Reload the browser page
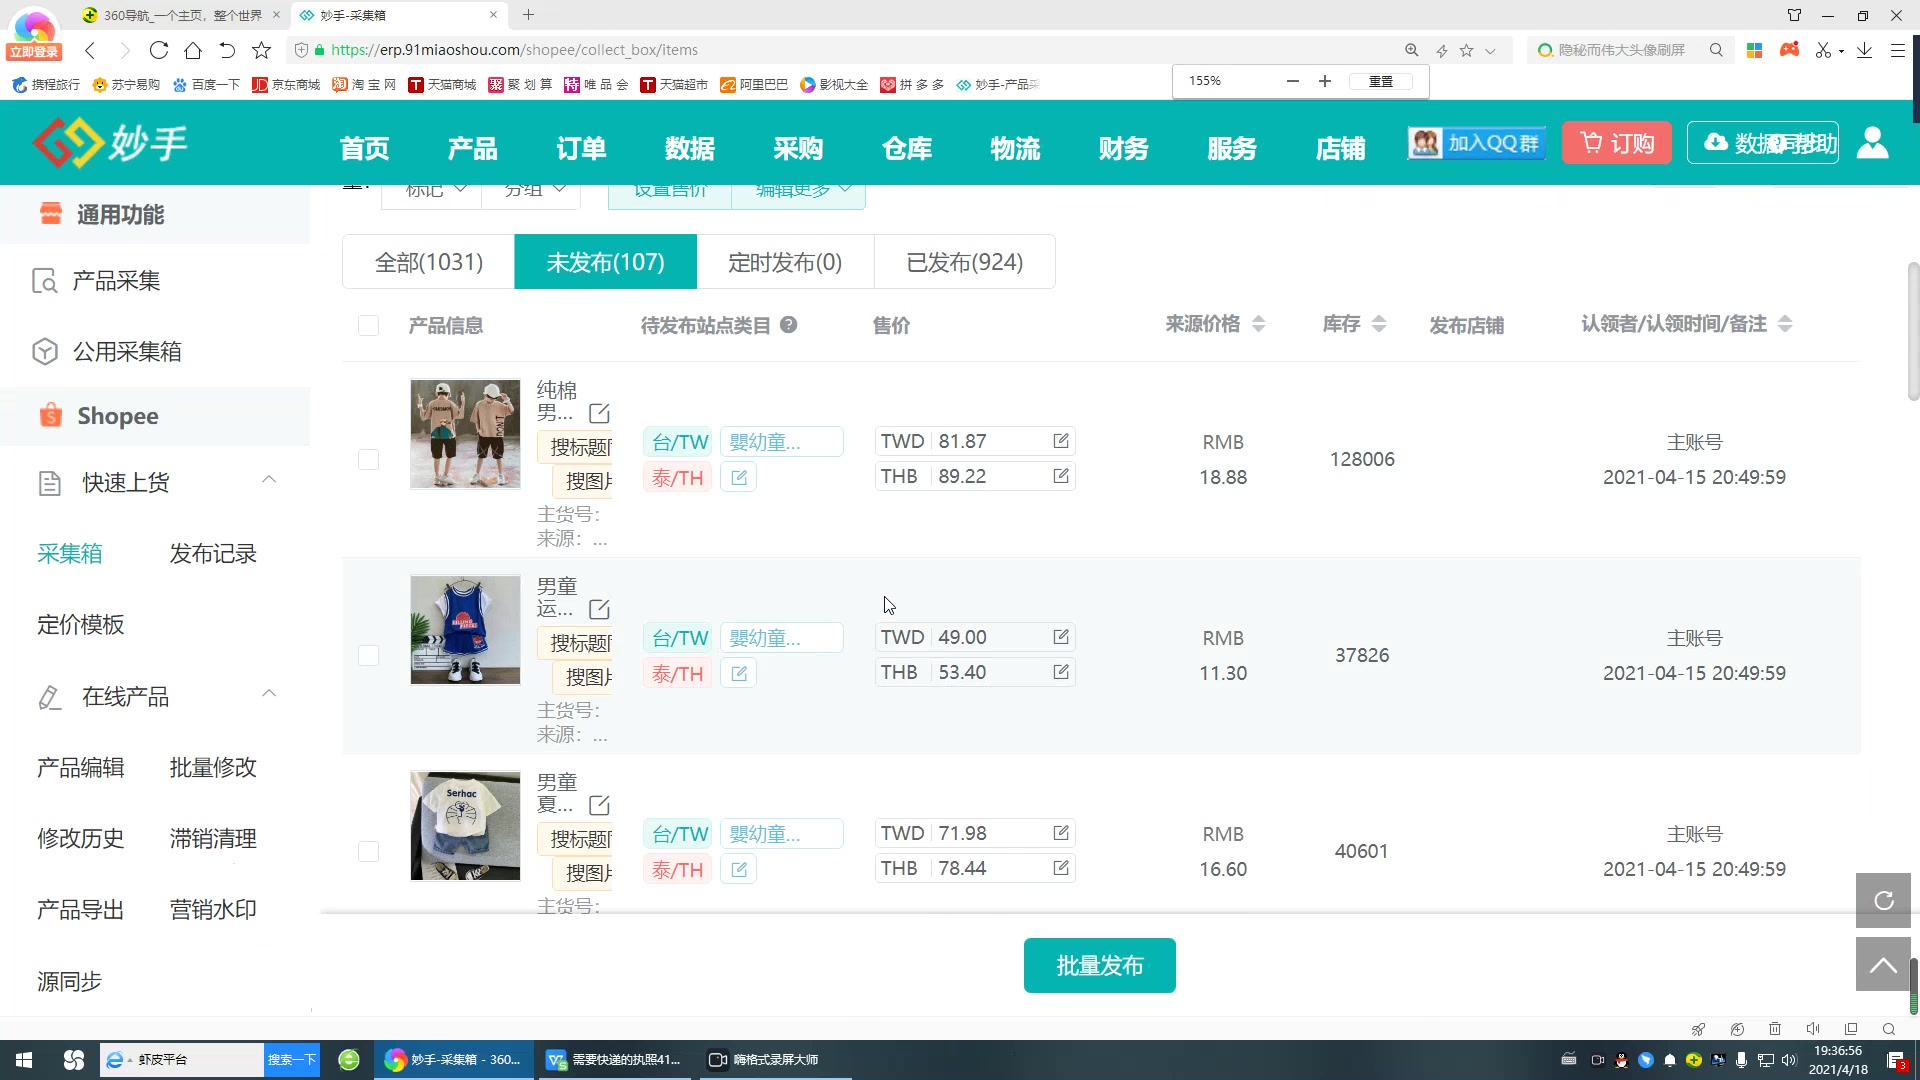Screen dimensions: 1920x1080 [158, 50]
